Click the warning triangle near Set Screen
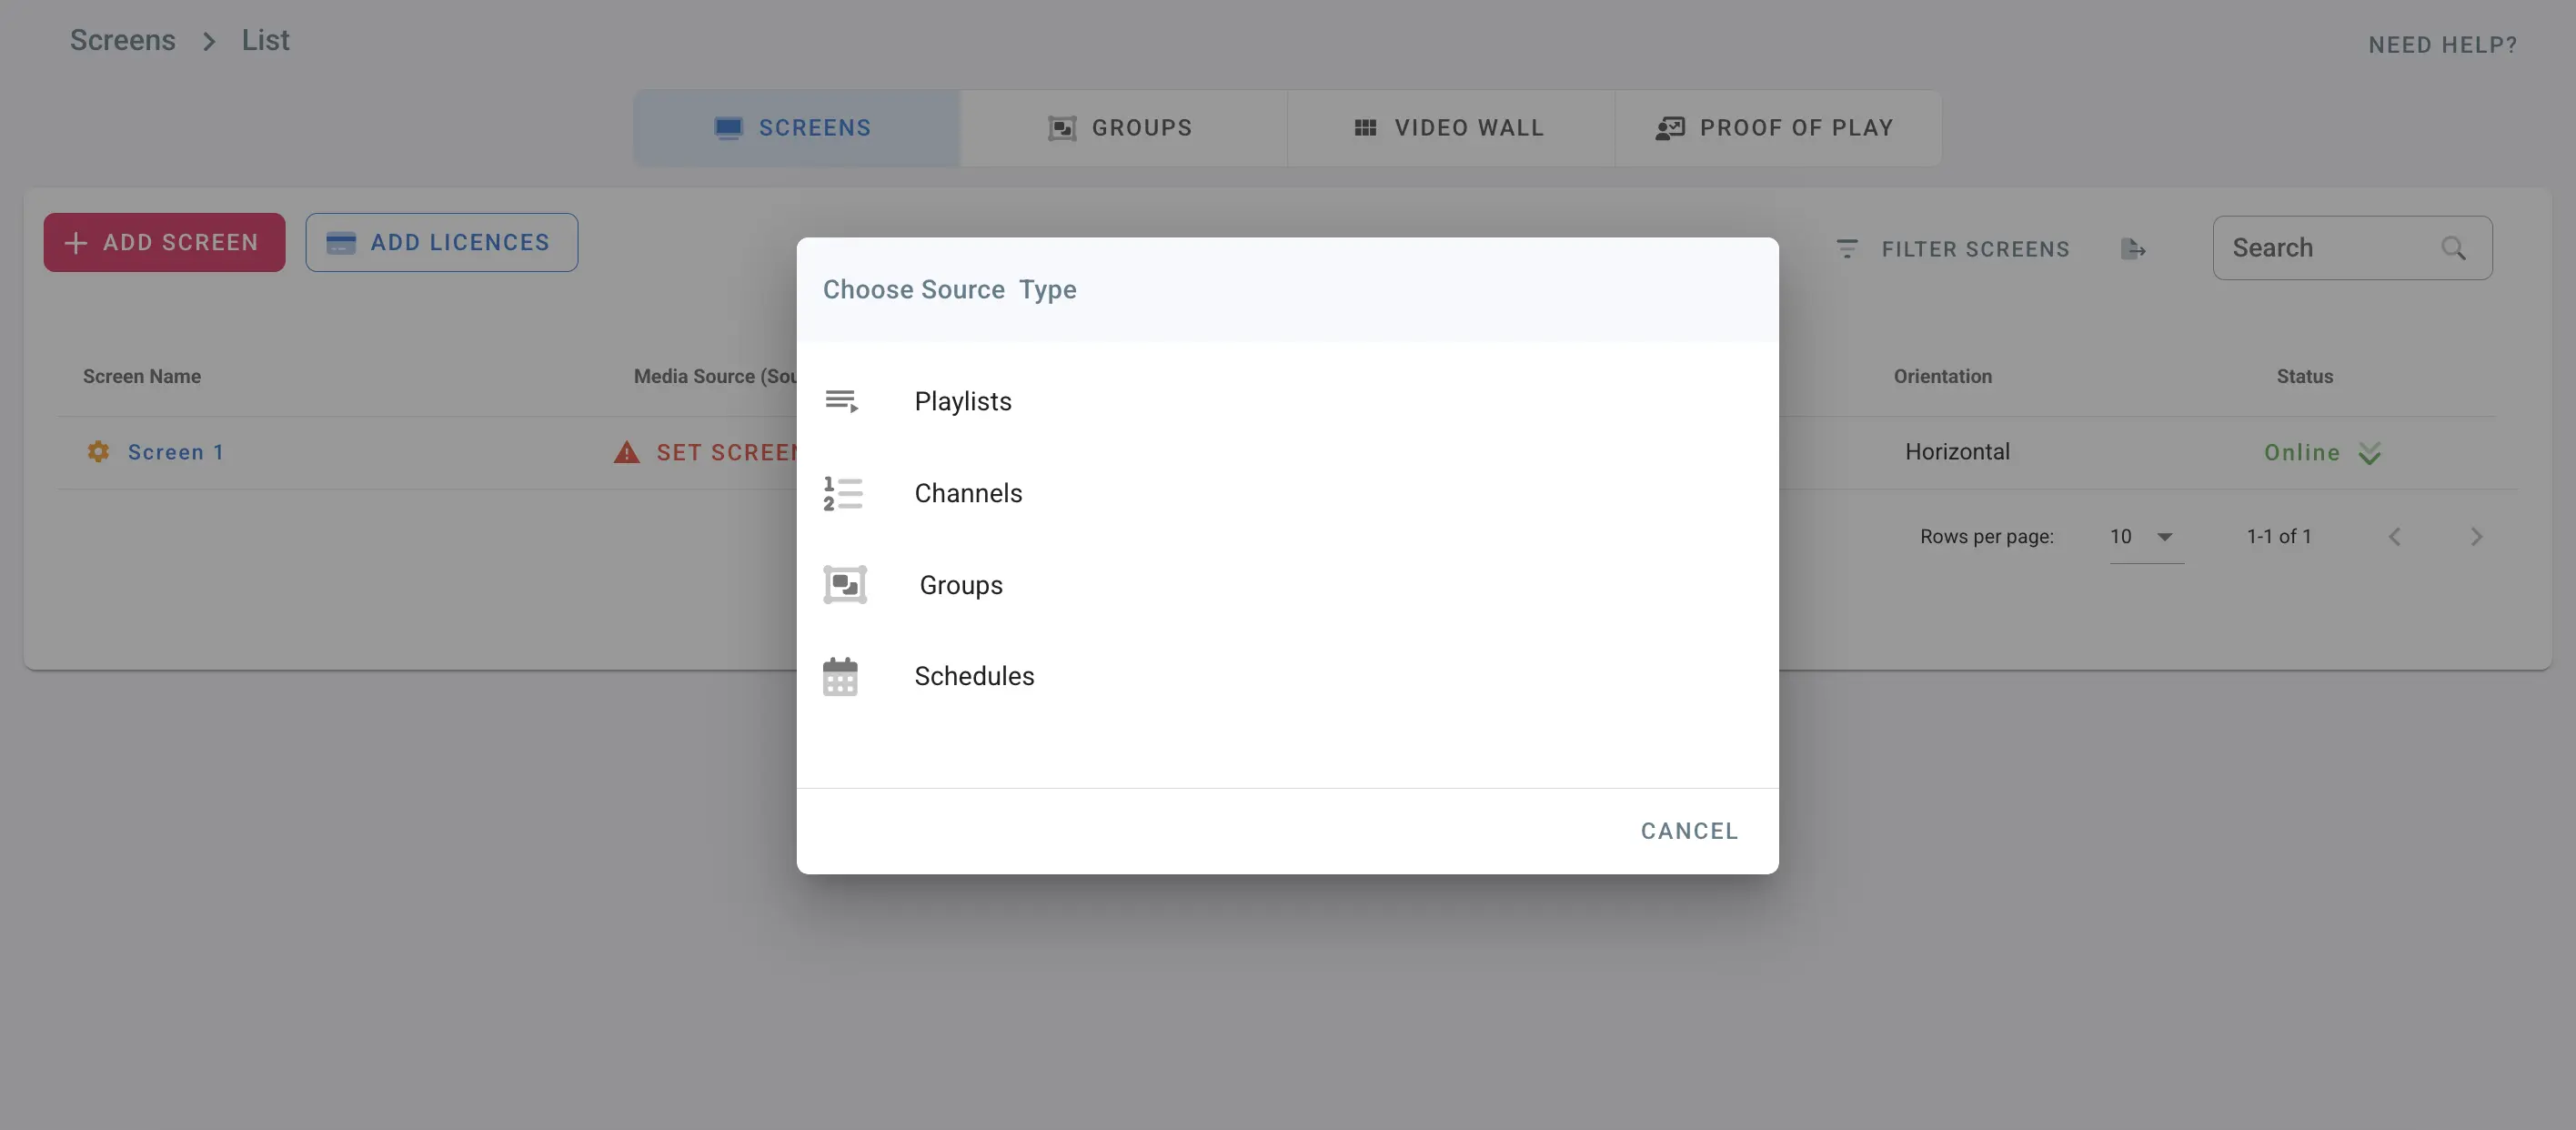 (625, 452)
